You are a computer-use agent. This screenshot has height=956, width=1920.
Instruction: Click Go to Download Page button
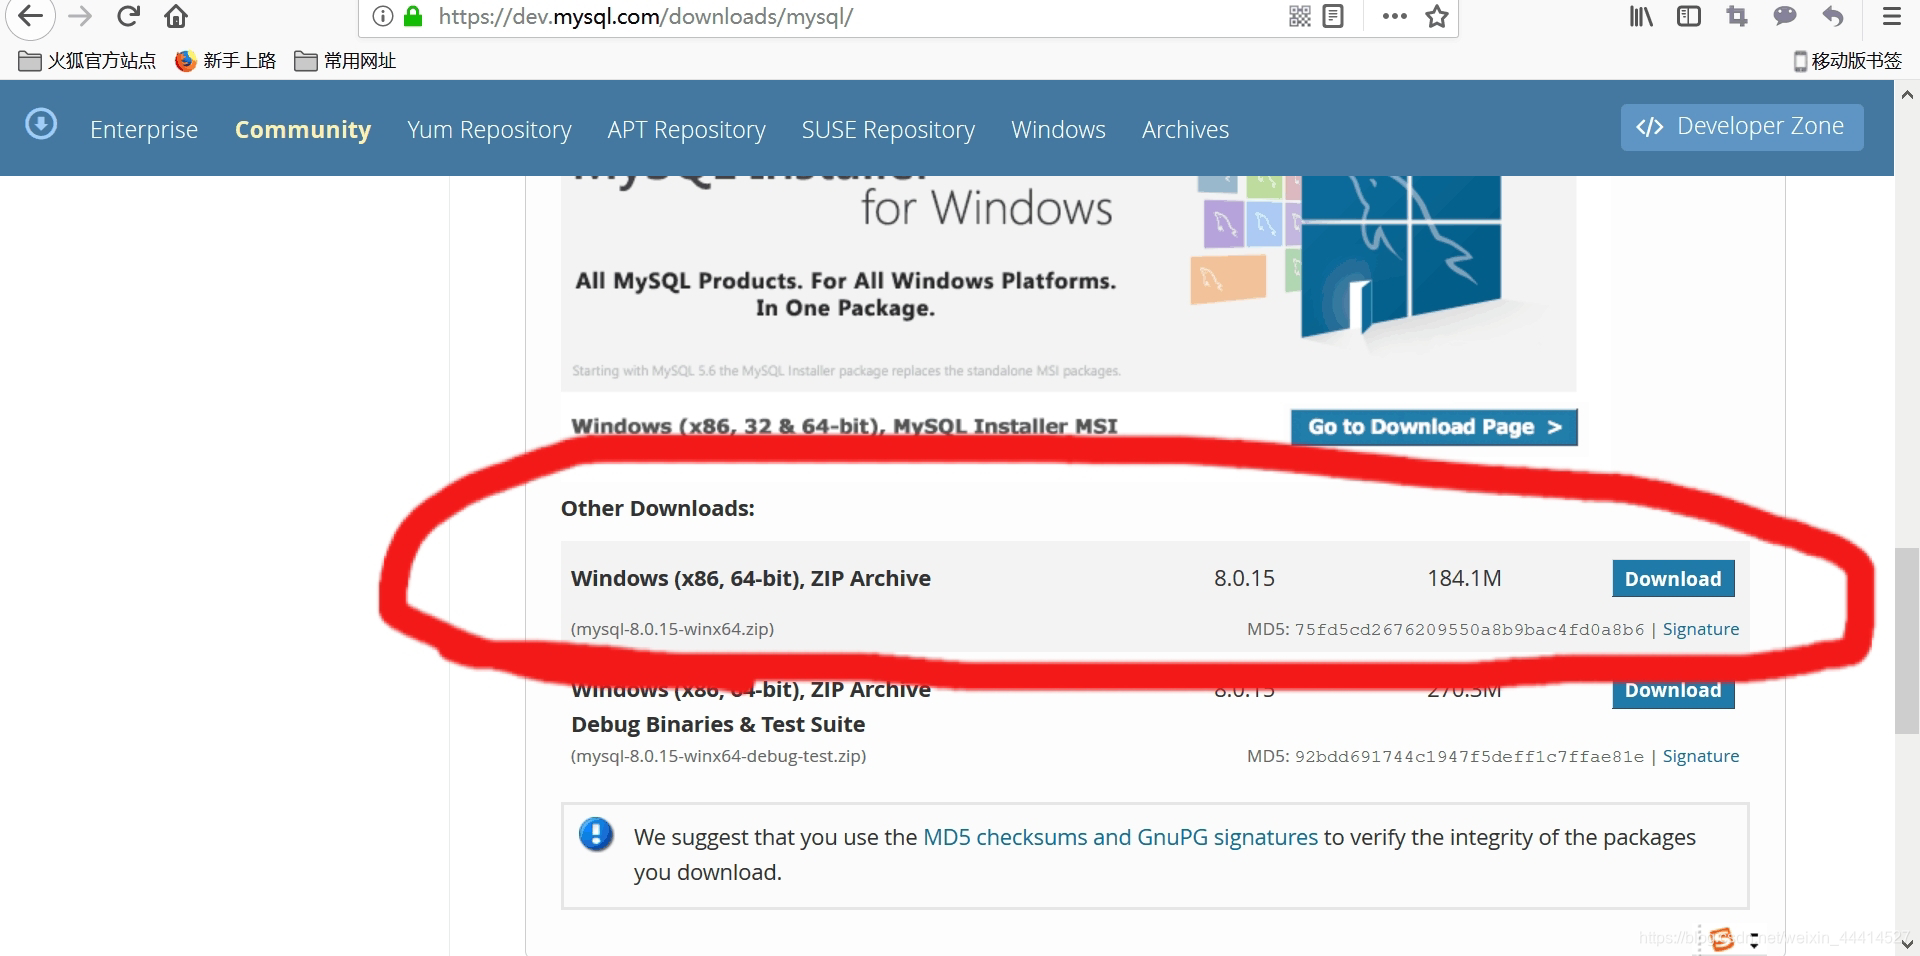pyautogui.click(x=1434, y=427)
